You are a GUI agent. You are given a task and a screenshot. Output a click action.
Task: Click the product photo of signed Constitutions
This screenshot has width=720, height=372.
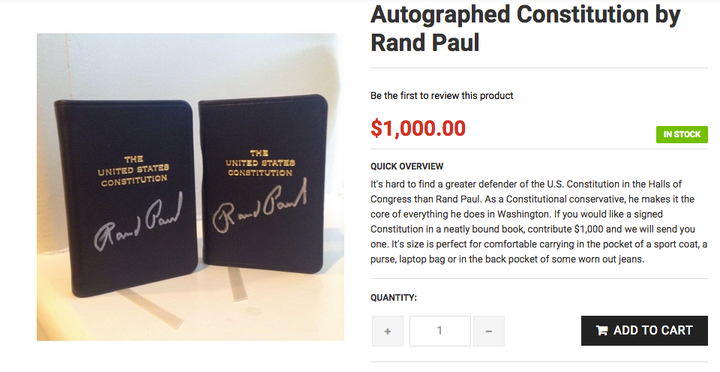[190, 186]
